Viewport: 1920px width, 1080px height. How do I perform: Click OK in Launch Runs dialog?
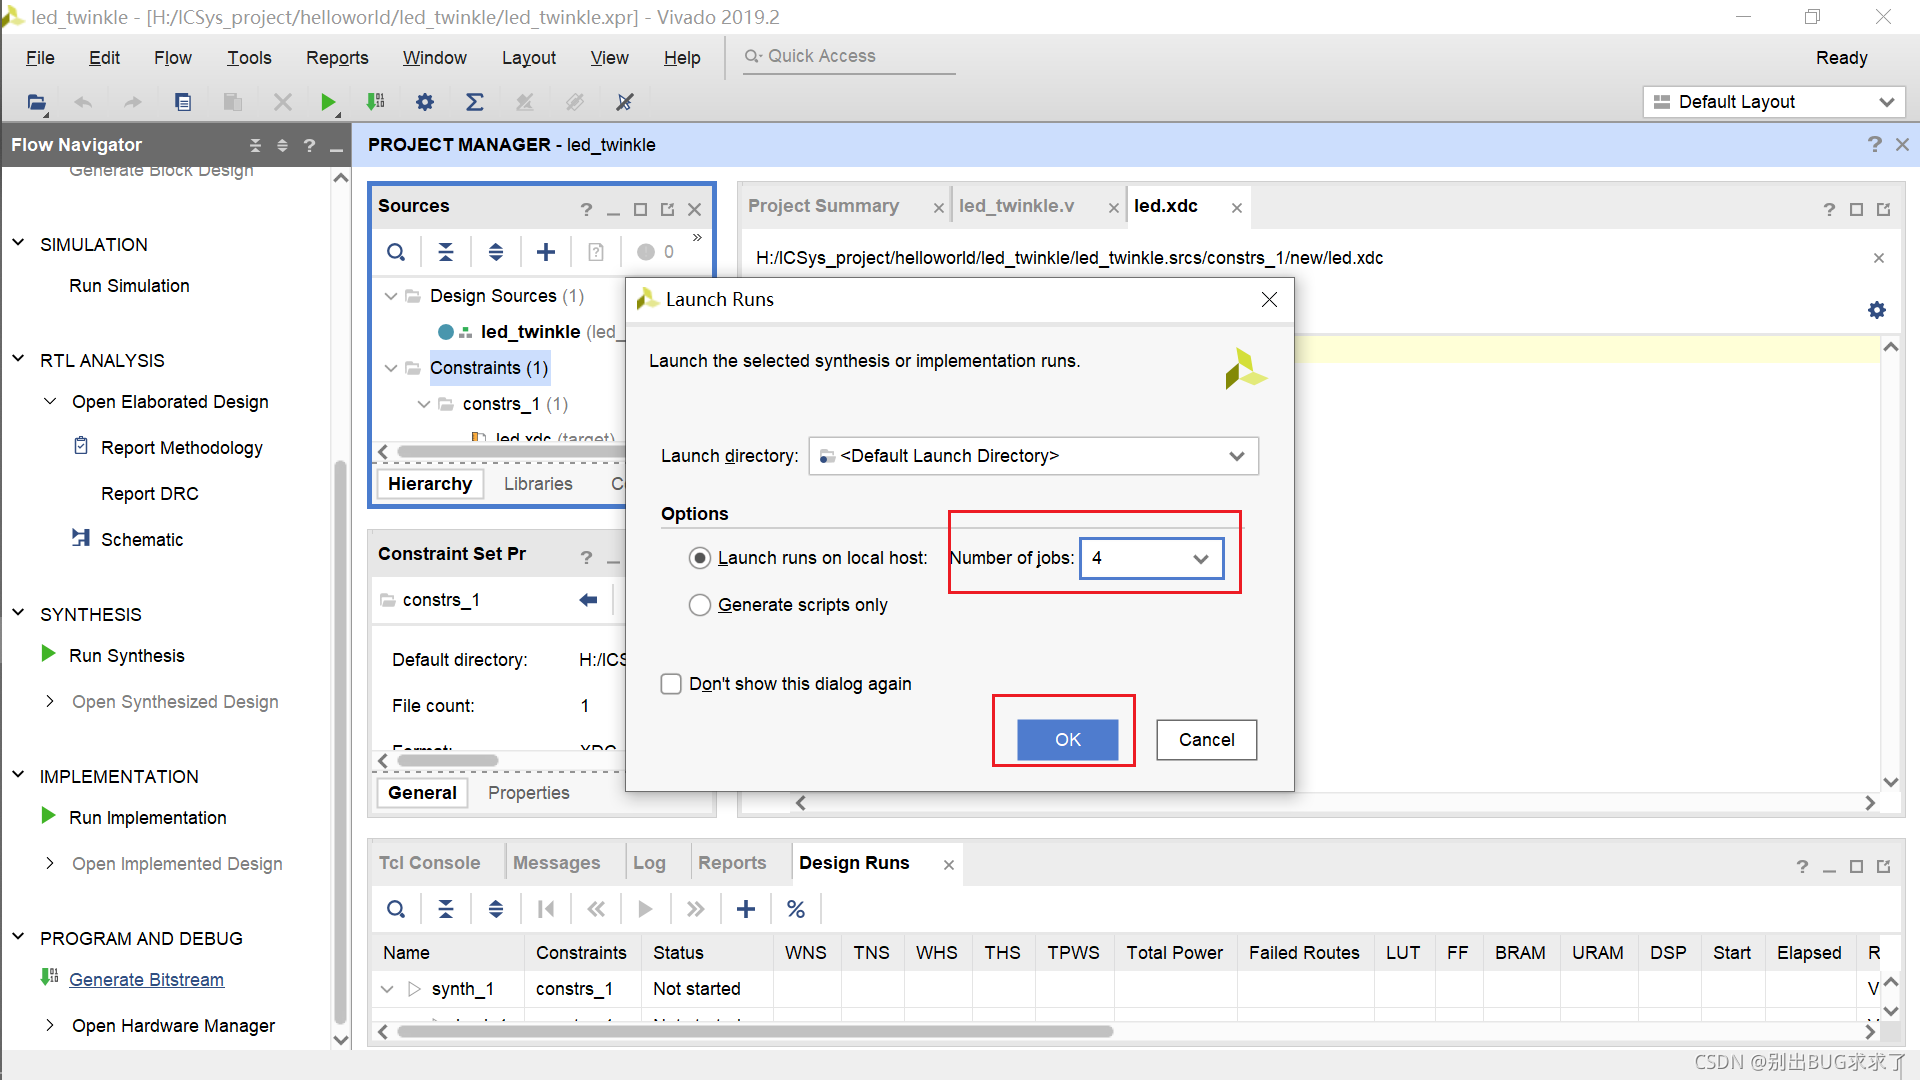[1067, 740]
